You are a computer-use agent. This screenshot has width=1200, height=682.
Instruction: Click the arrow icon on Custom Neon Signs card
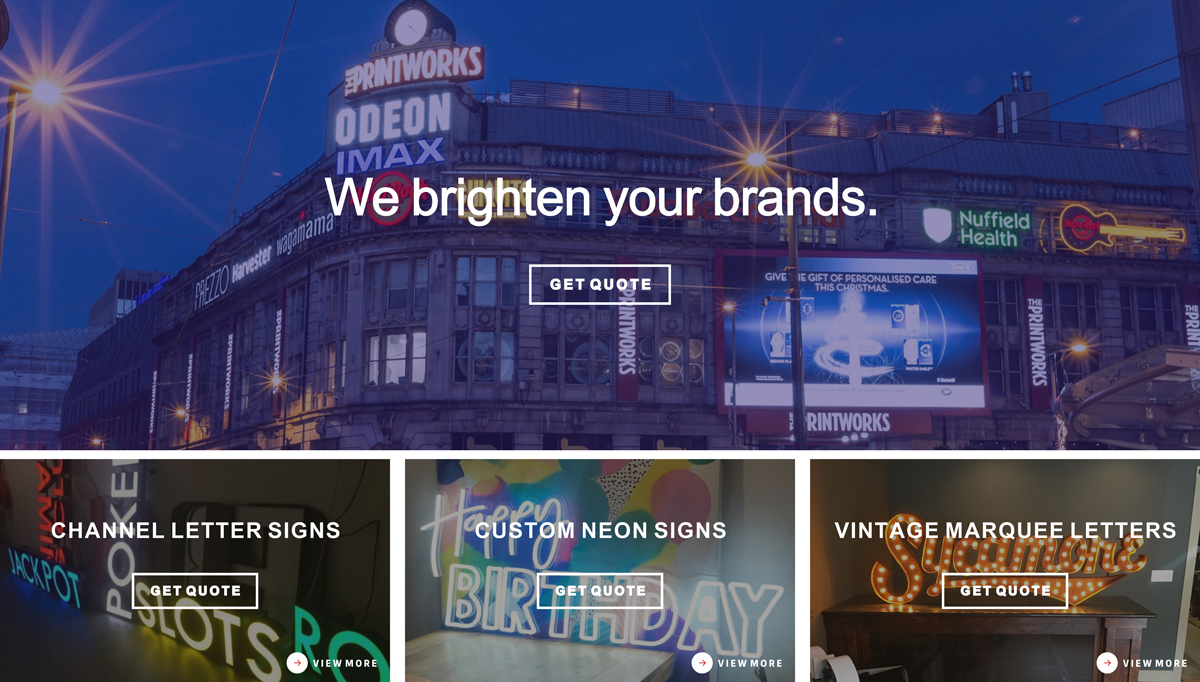pyautogui.click(x=702, y=663)
